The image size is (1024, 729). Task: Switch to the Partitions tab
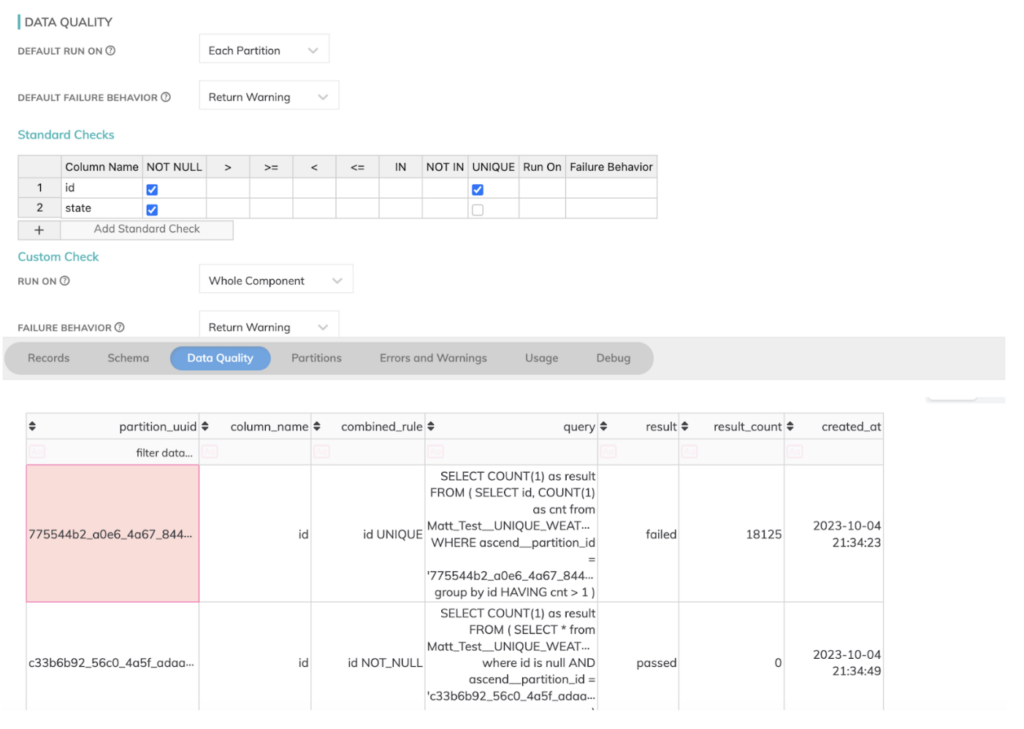316,358
